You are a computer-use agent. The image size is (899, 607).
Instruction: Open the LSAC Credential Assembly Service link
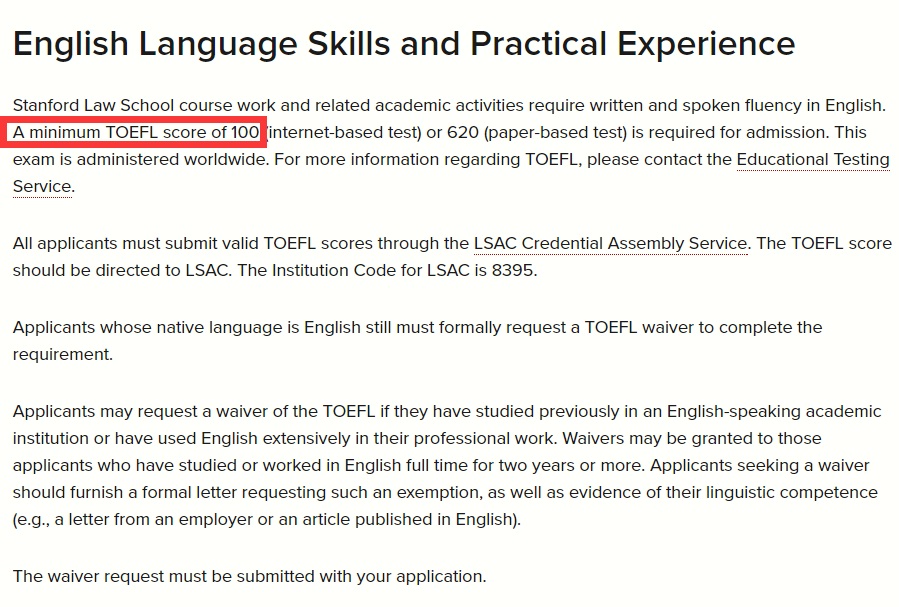point(611,244)
